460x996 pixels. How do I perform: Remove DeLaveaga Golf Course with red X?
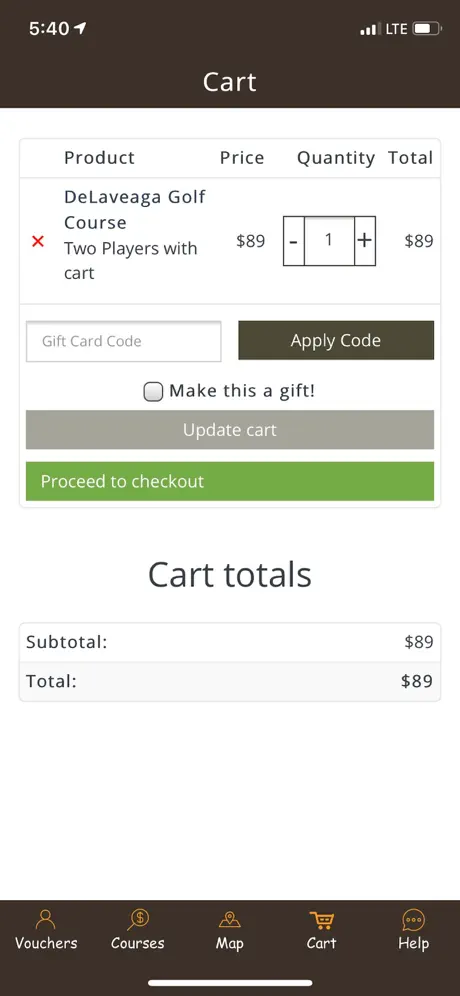tap(38, 241)
